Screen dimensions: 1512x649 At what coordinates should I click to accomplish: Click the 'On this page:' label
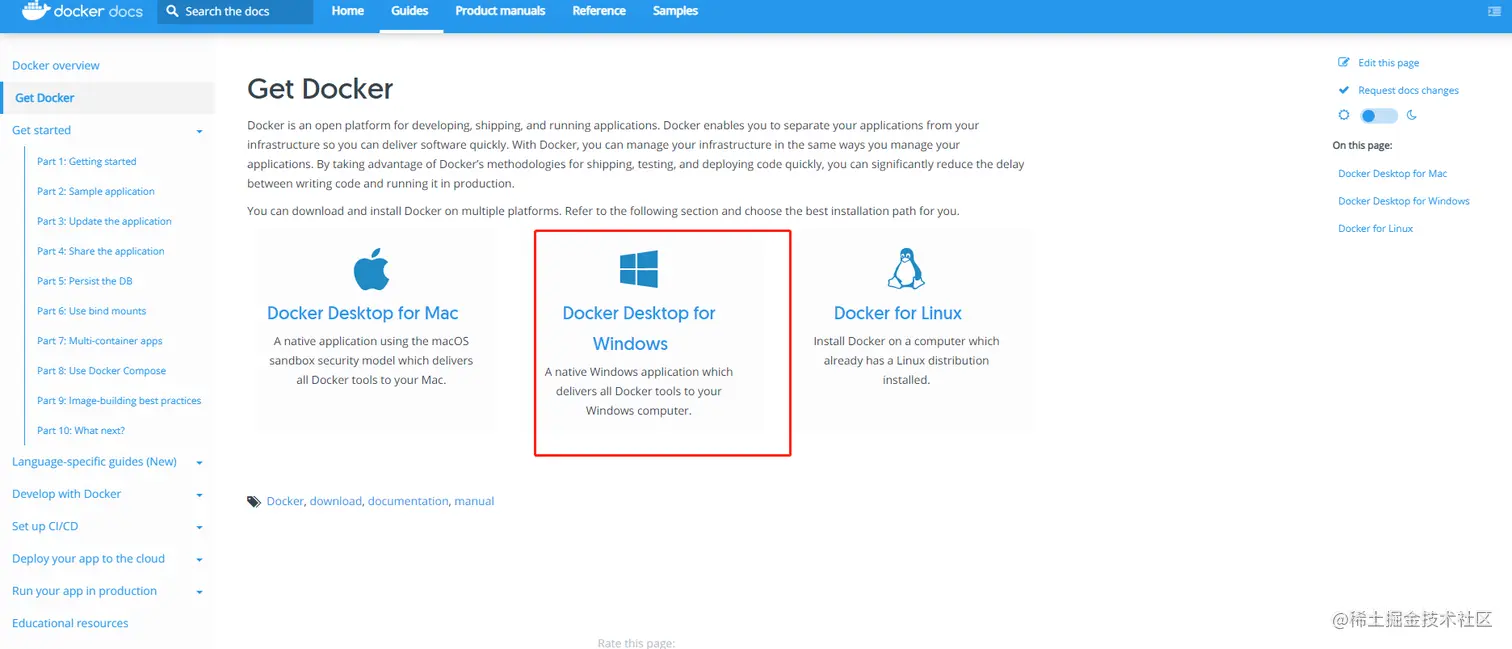click(1362, 146)
